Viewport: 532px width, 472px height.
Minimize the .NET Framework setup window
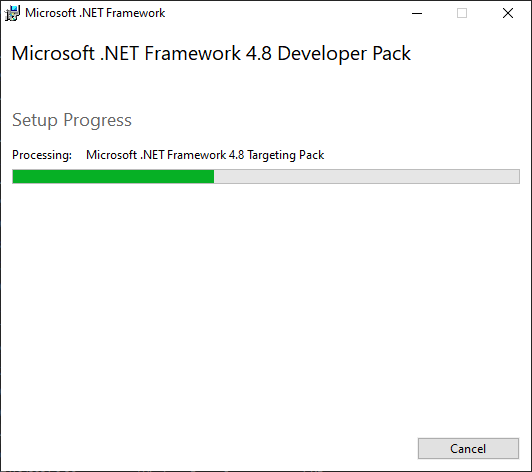click(x=417, y=13)
